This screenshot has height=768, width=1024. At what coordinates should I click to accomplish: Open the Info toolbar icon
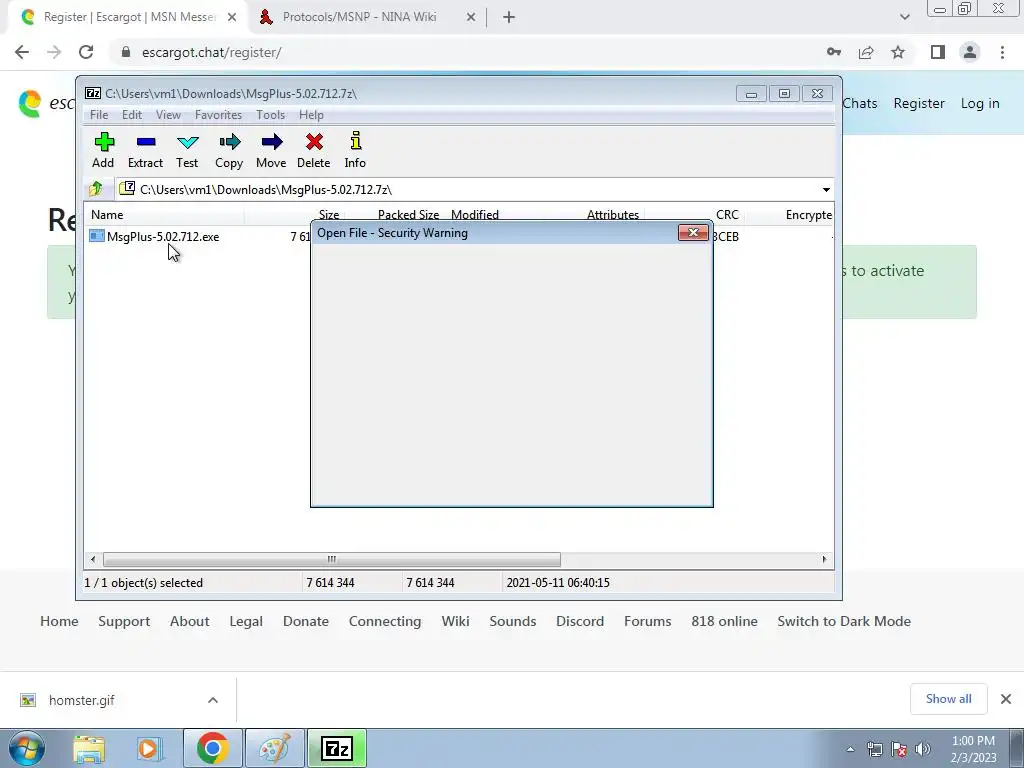(355, 150)
